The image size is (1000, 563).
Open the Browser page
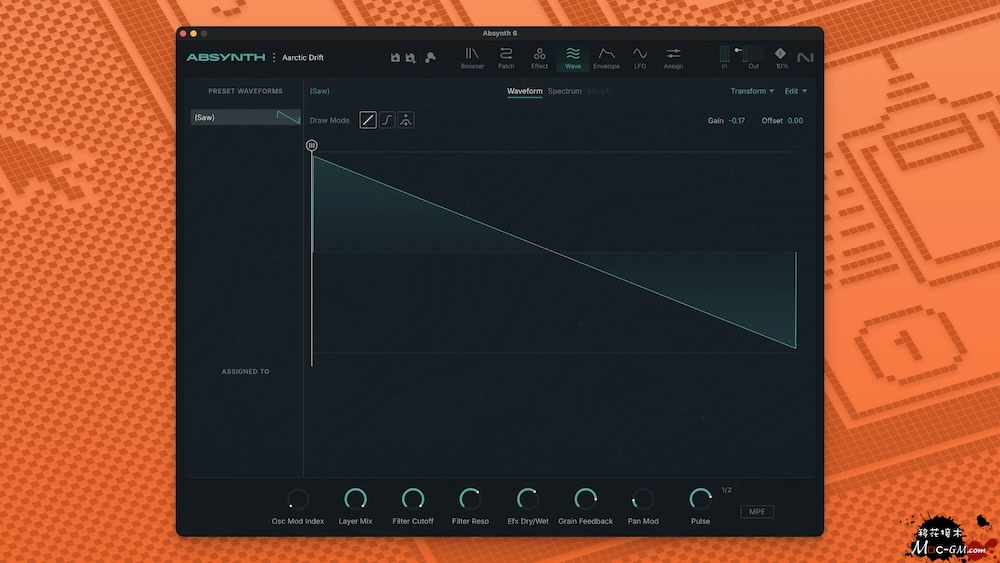tap(472, 58)
